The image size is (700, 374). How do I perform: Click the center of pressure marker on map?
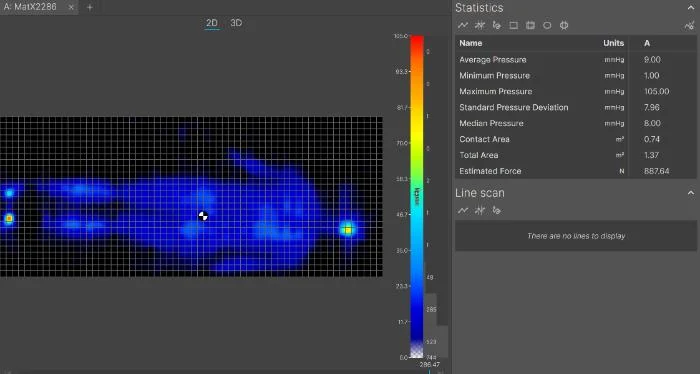pos(203,216)
